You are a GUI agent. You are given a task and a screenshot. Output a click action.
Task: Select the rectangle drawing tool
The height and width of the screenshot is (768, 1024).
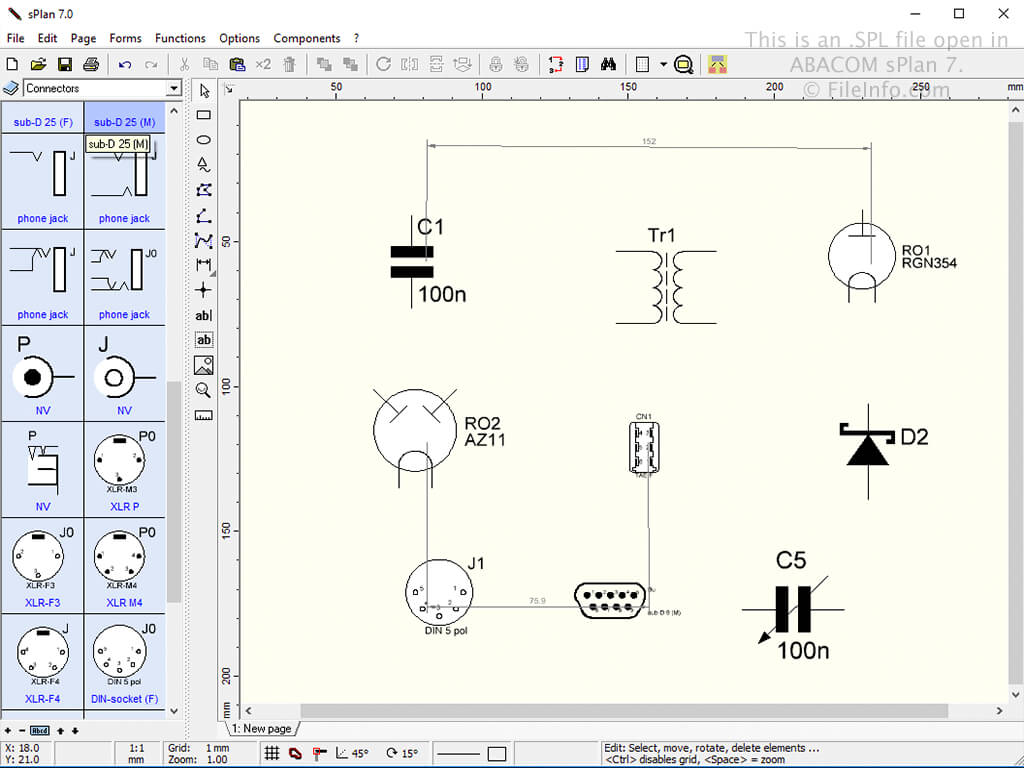[203, 115]
